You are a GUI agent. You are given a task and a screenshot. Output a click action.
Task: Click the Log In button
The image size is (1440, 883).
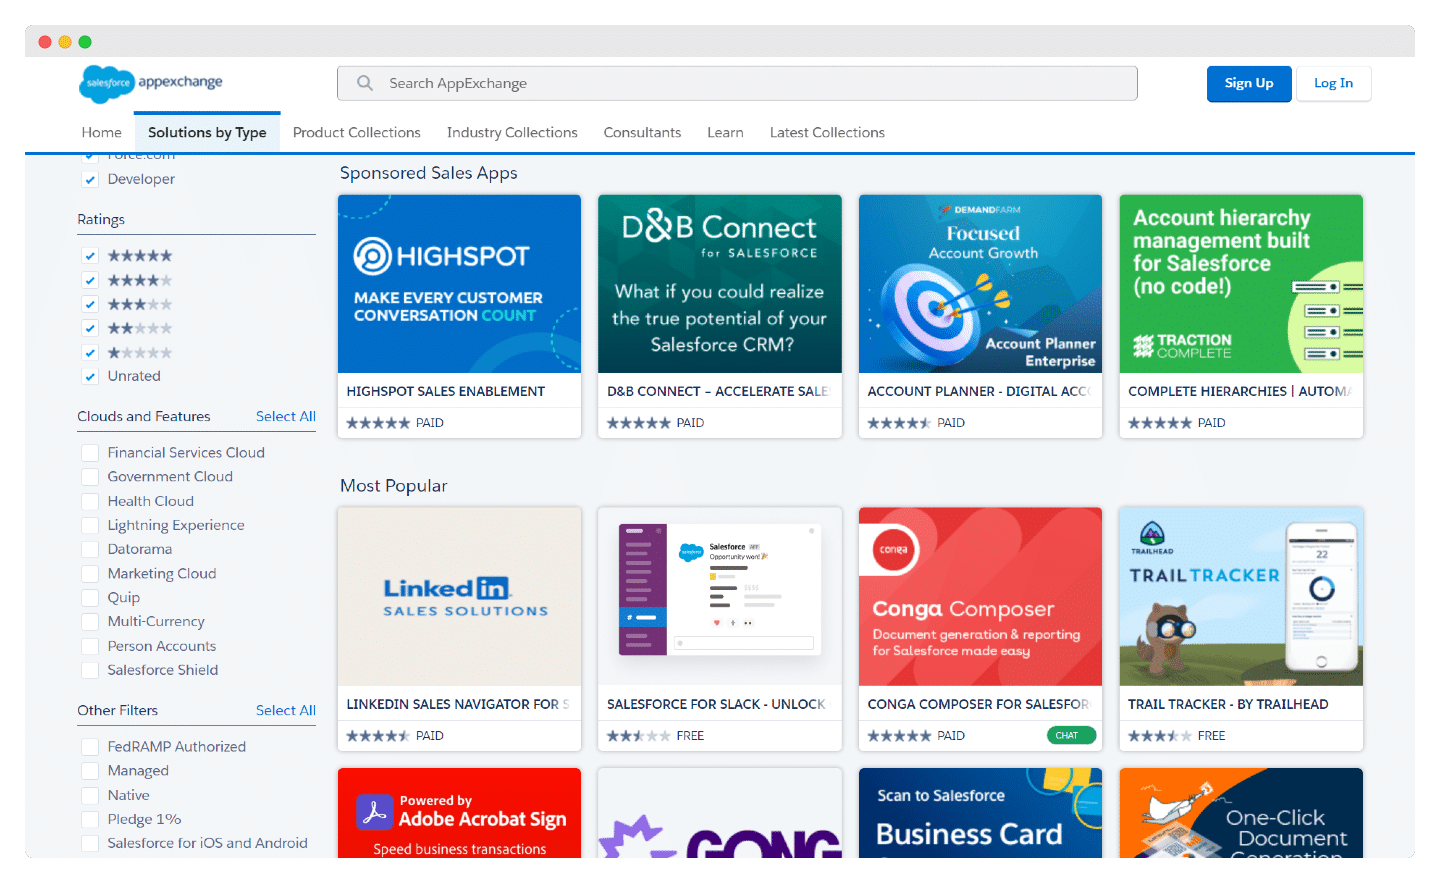[x=1333, y=83]
